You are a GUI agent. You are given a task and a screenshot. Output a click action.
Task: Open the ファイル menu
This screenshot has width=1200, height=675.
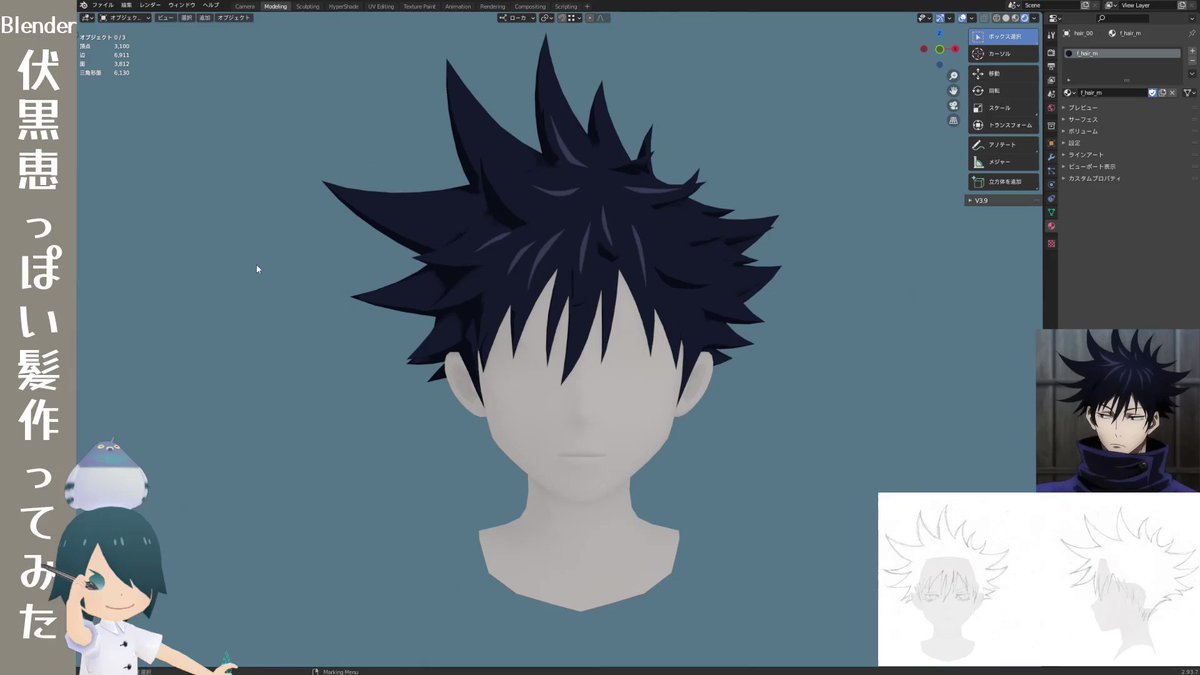click(x=103, y=5)
